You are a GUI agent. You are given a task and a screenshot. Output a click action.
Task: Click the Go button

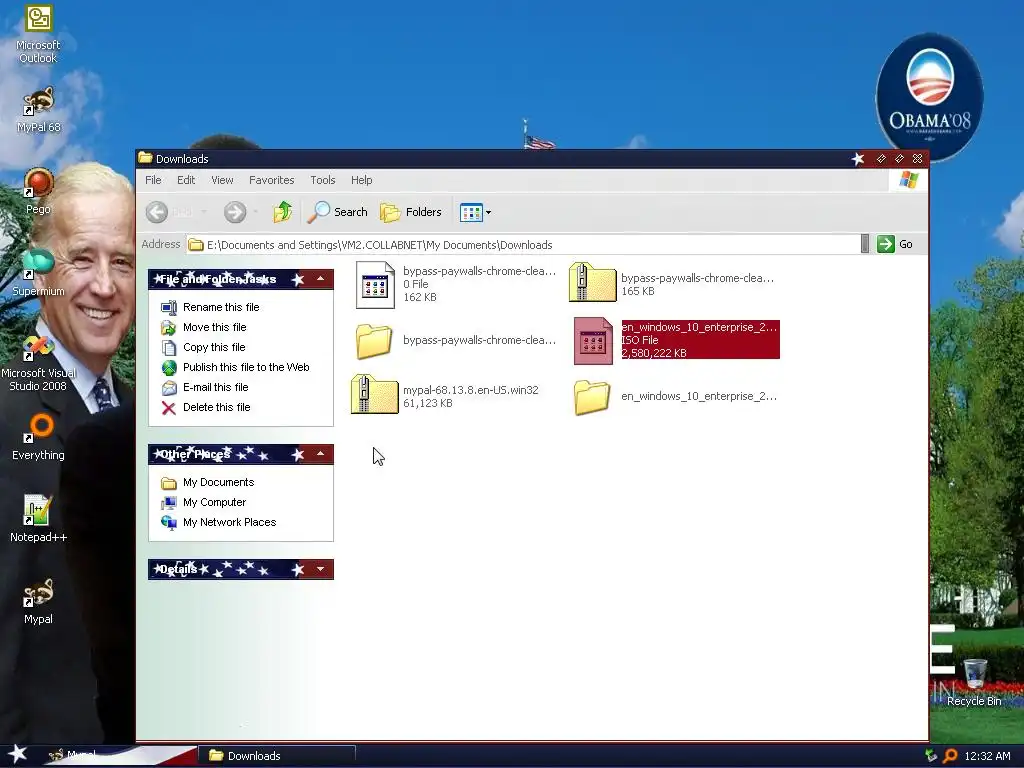895,244
